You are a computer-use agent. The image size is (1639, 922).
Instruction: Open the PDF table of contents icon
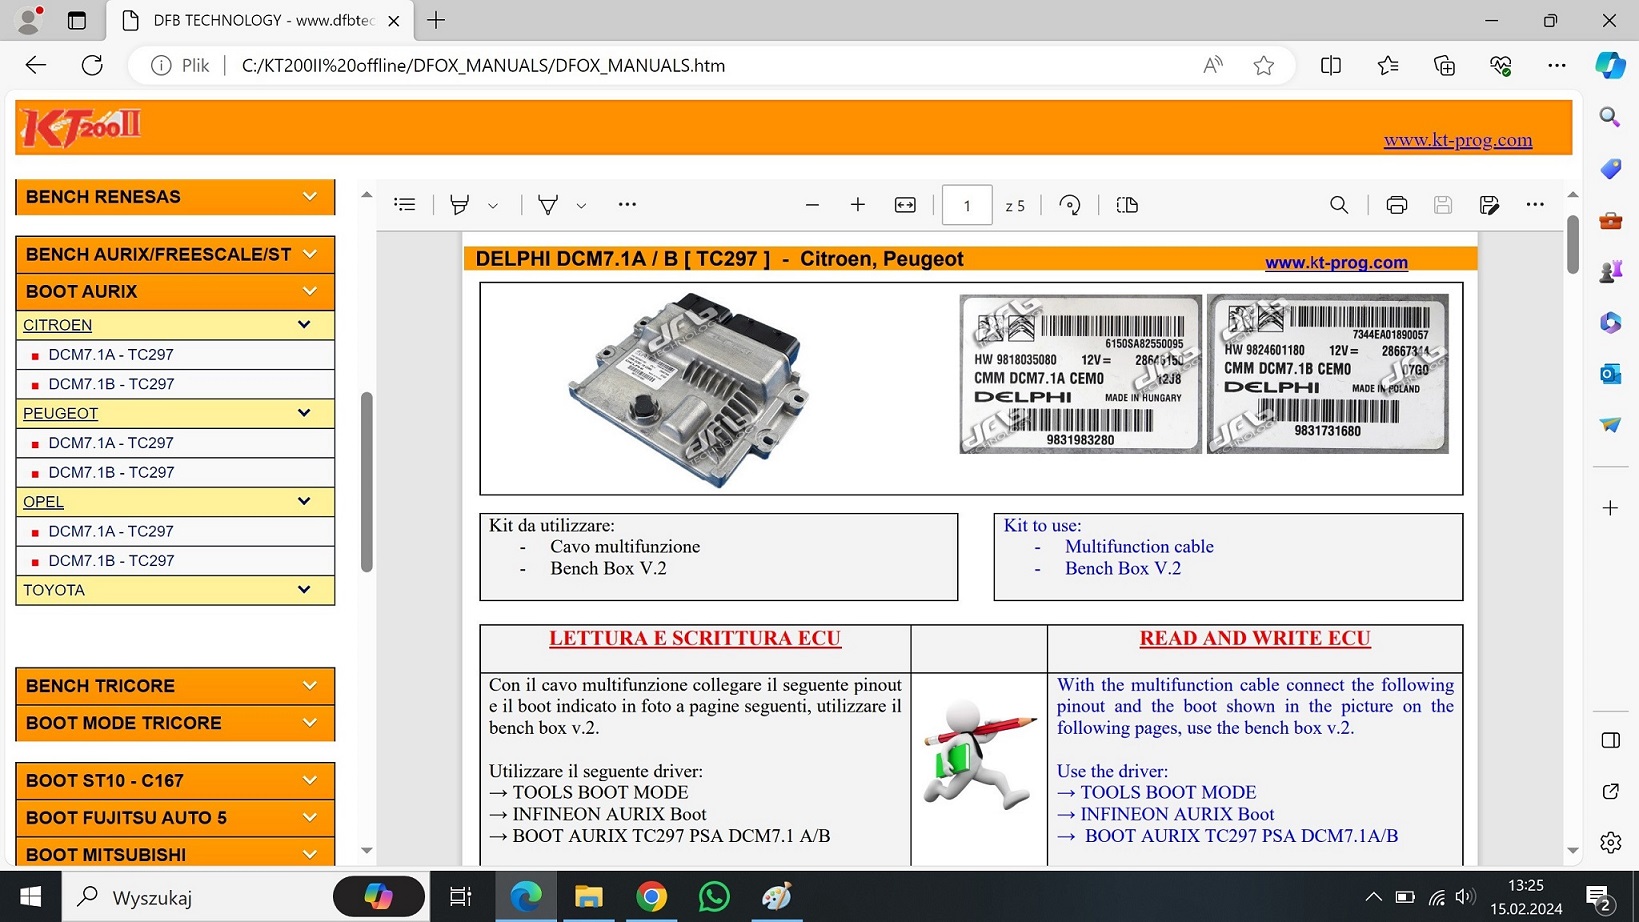coord(405,205)
